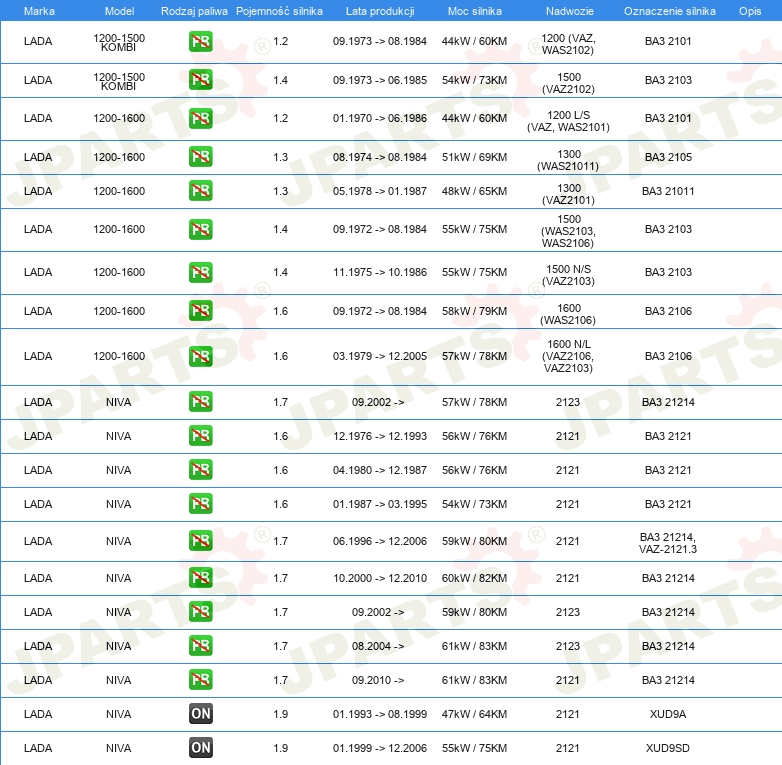Click body cell 1600 N/L (VAZ2106, VAZ2103)
The width and height of the screenshot is (782, 765).
[x=569, y=356]
